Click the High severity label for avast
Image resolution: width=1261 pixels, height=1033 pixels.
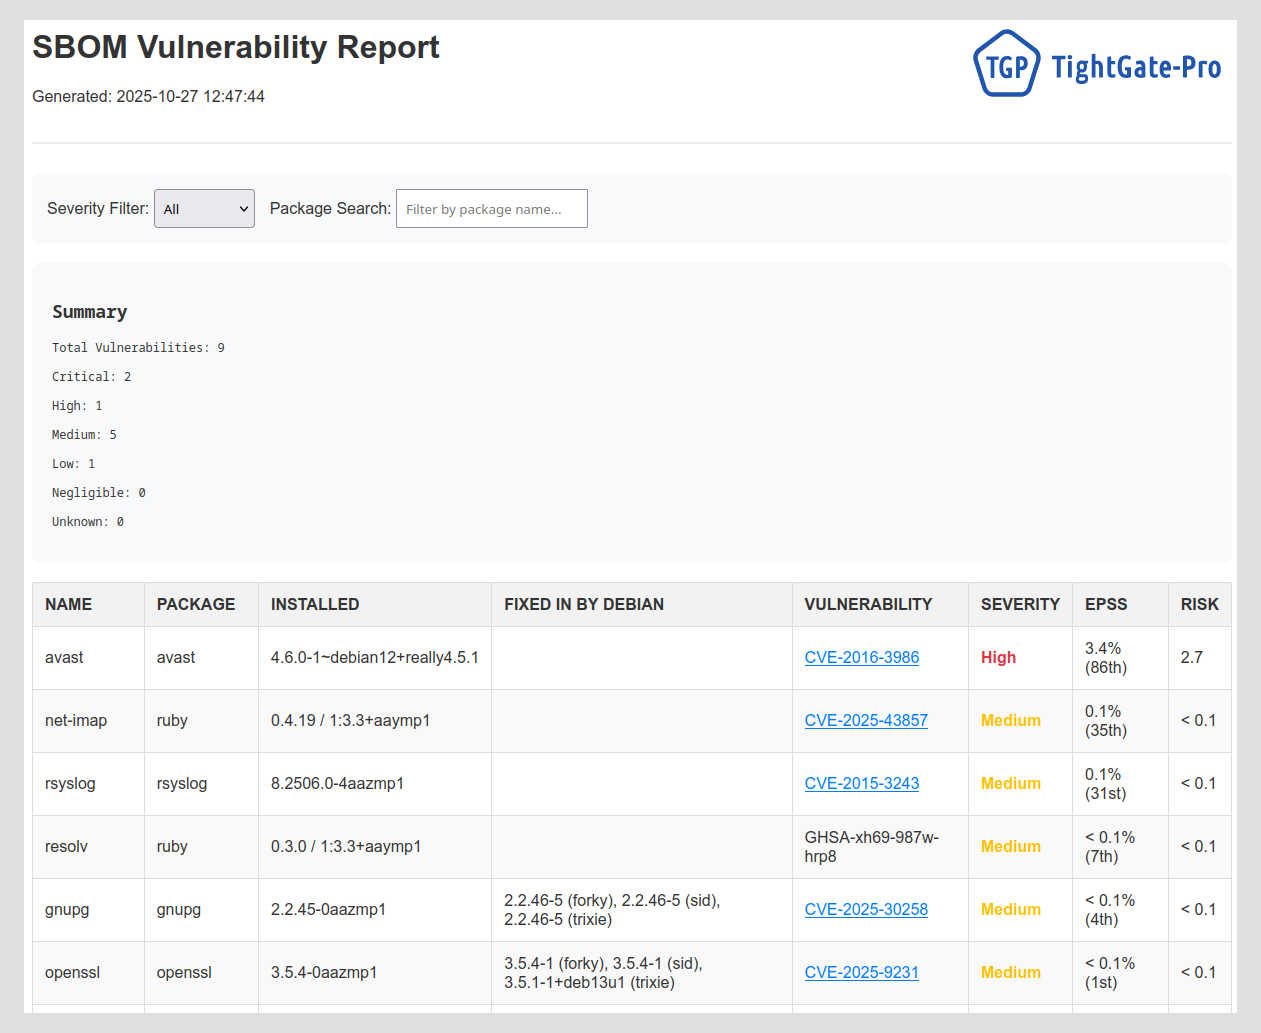[x=998, y=658]
